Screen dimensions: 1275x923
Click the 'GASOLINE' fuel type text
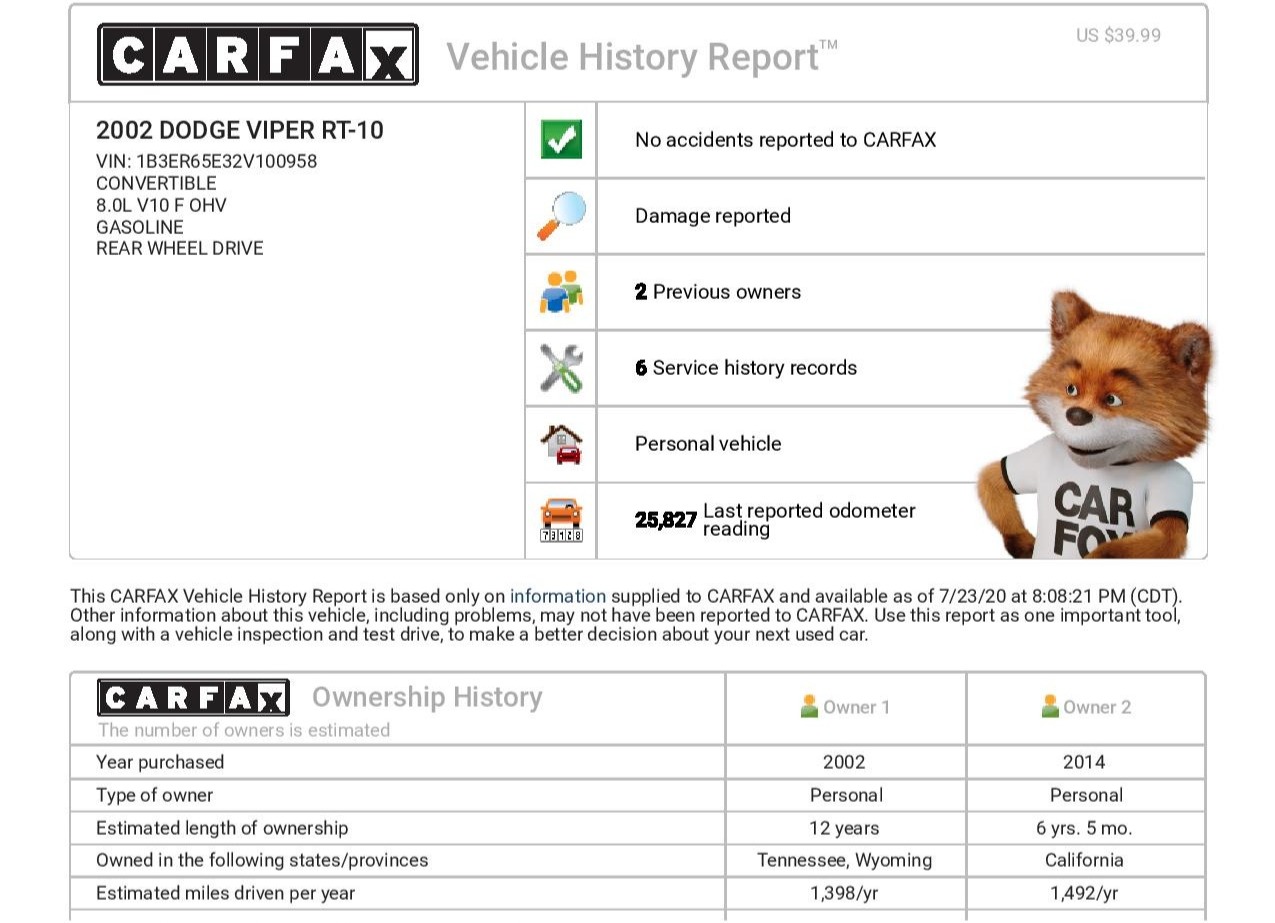(140, 227)
